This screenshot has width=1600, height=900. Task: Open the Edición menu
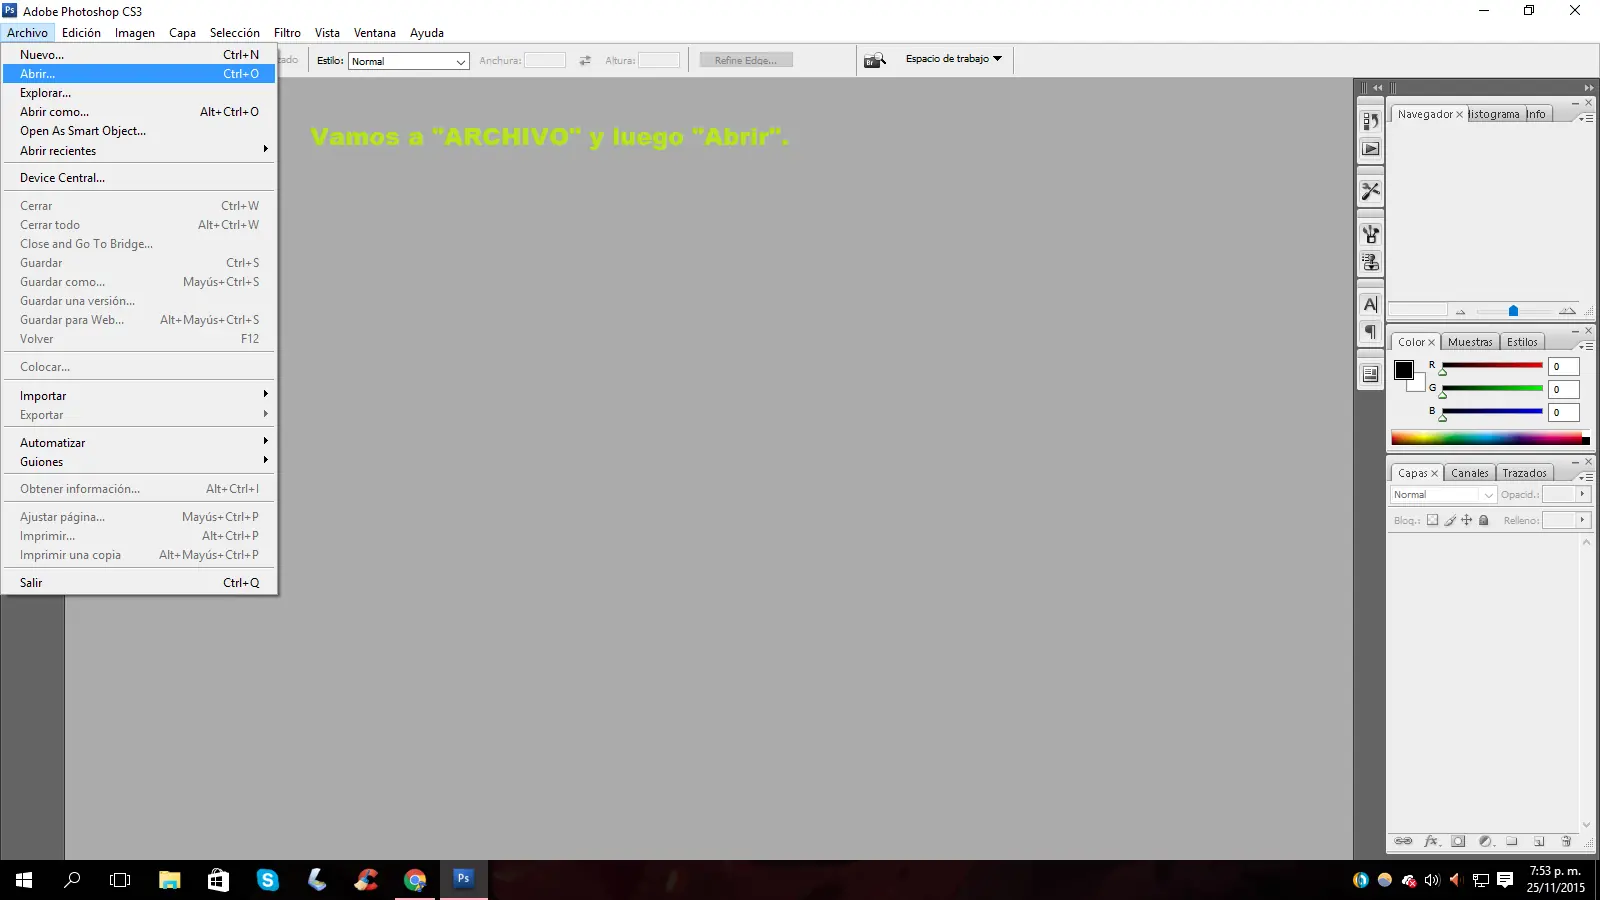pyautogui.click(x=81, y=33)
